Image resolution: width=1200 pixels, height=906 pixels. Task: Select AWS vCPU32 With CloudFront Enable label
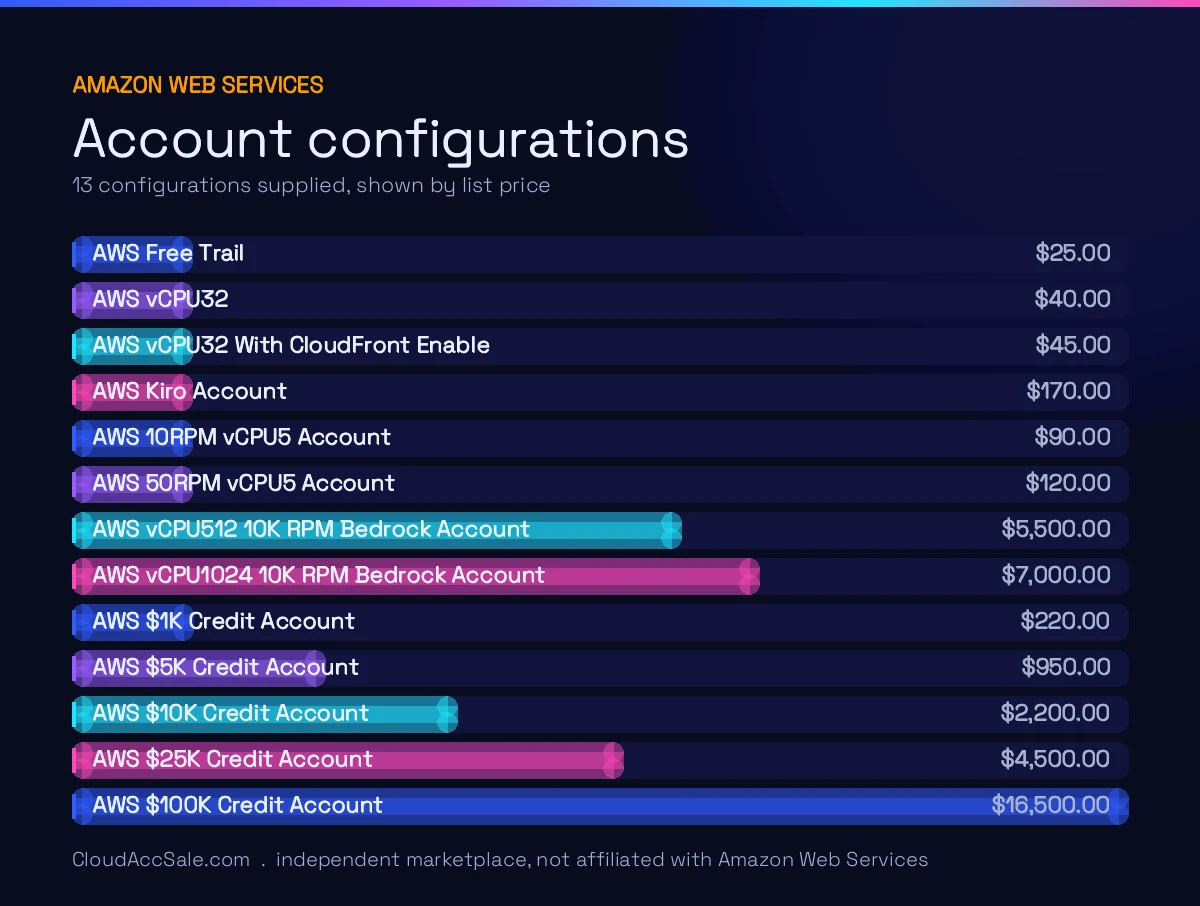click(291, 345)
